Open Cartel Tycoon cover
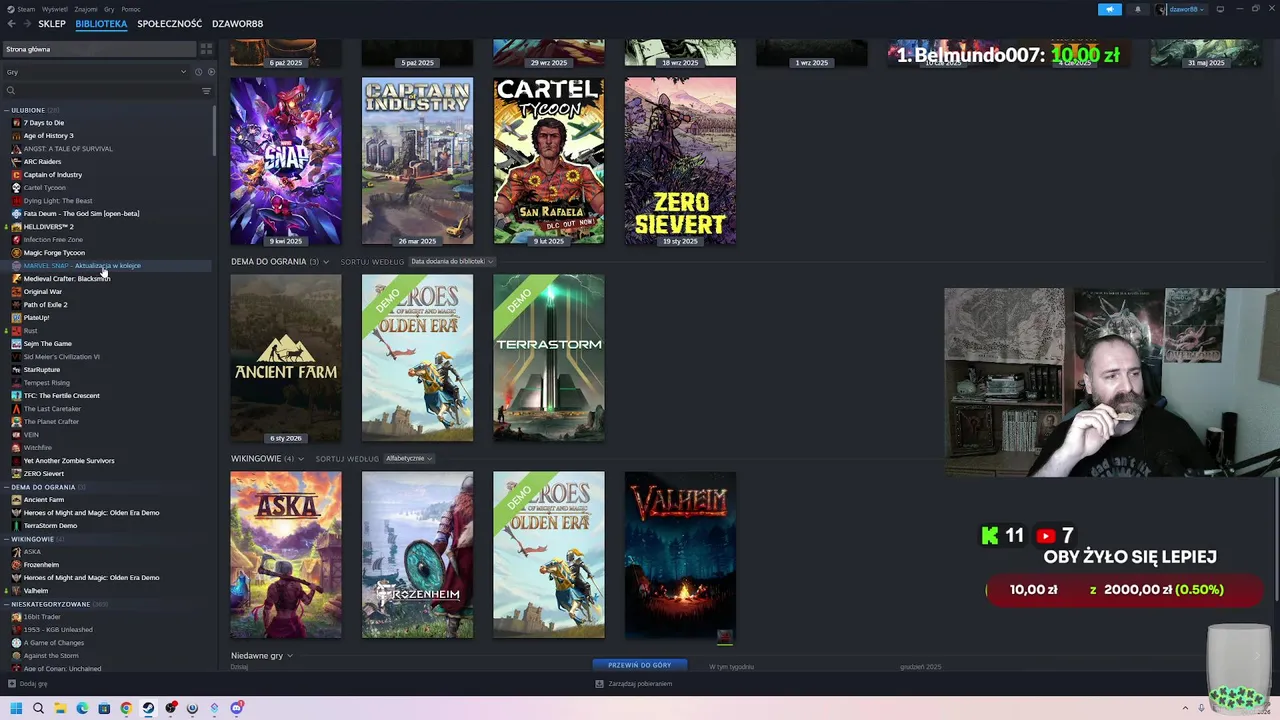Image resolution: width=1280 pixels, height=720 pixels. pyautogui.click(x=549, y=161)
